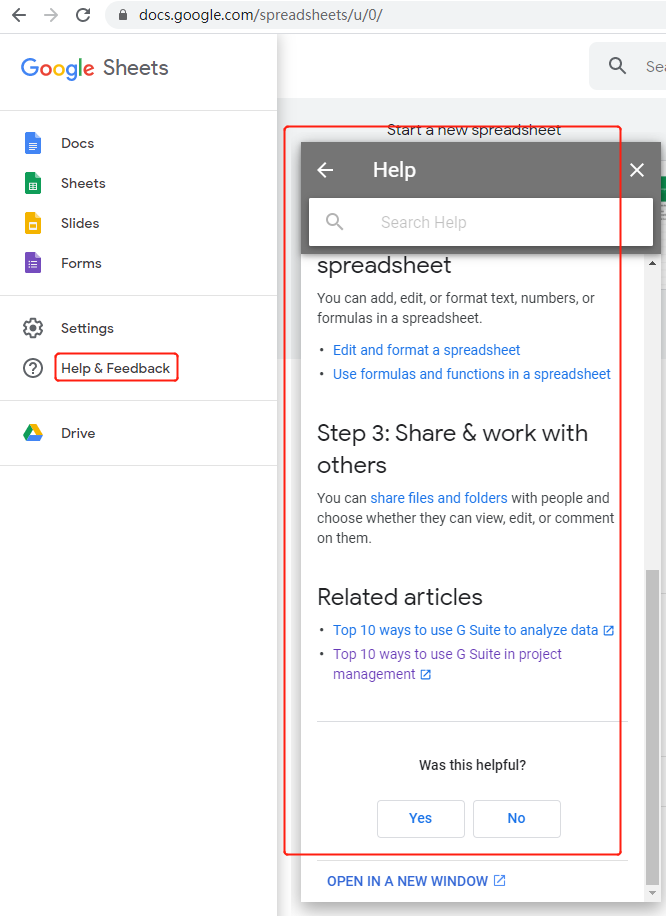
Task: Click the open-in-new-window arrow icon
Action: pyautogui.click(x=500, y=880)
